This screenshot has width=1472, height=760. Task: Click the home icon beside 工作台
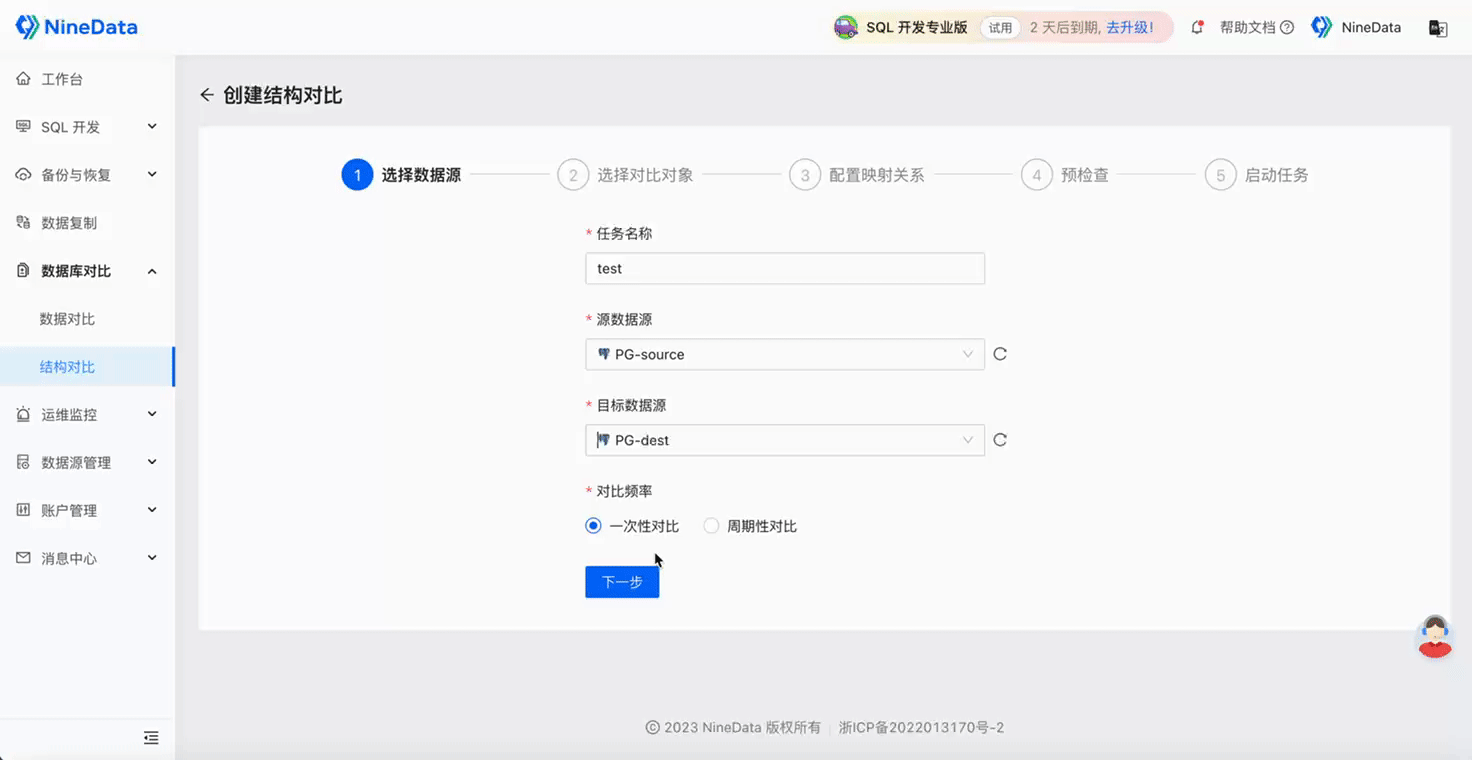(x=23, y=79)
